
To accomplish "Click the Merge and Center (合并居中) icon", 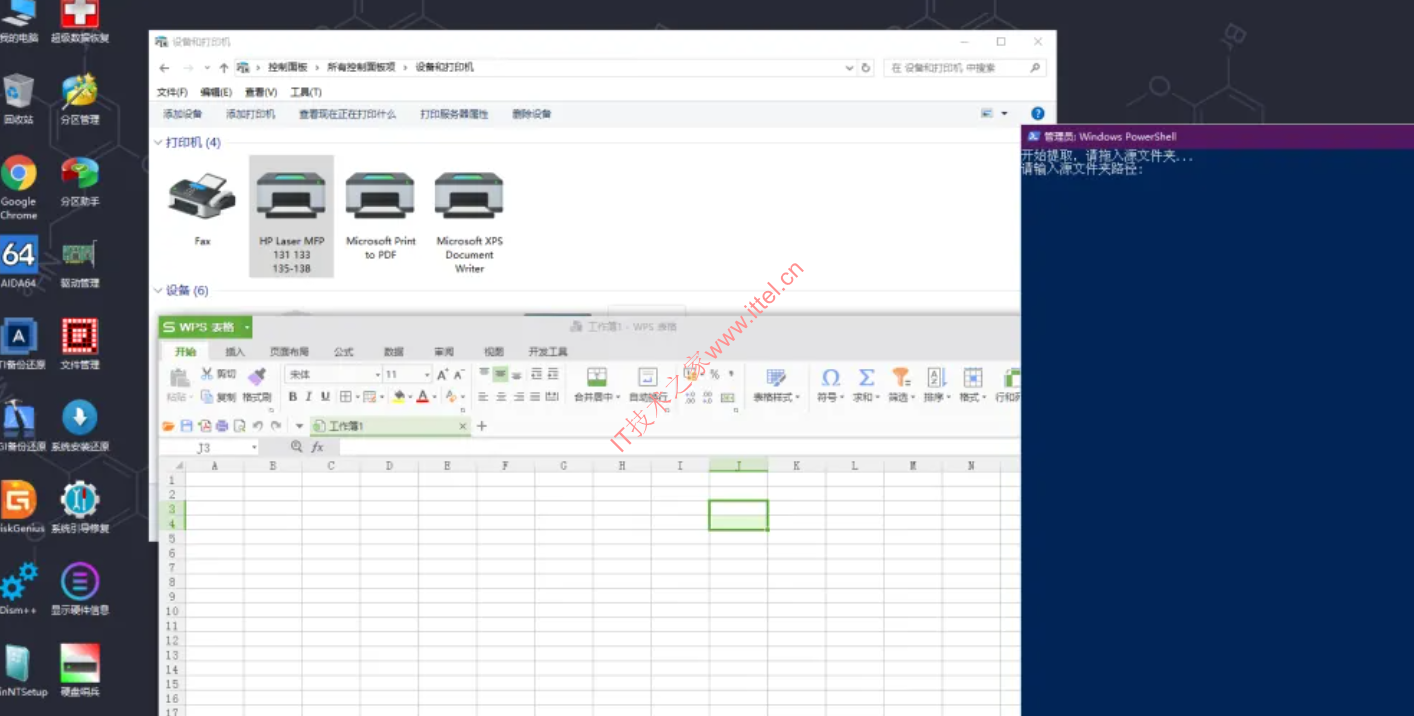I will [x=597, y=378].
